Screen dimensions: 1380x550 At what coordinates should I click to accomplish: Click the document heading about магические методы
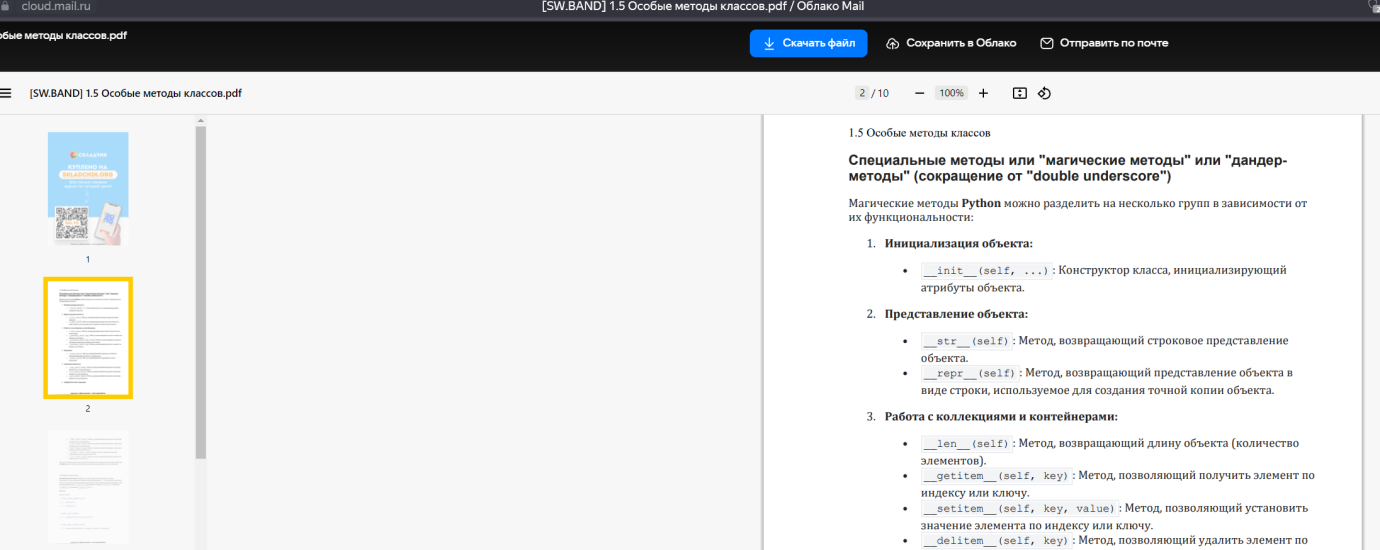pos(1067,168)
